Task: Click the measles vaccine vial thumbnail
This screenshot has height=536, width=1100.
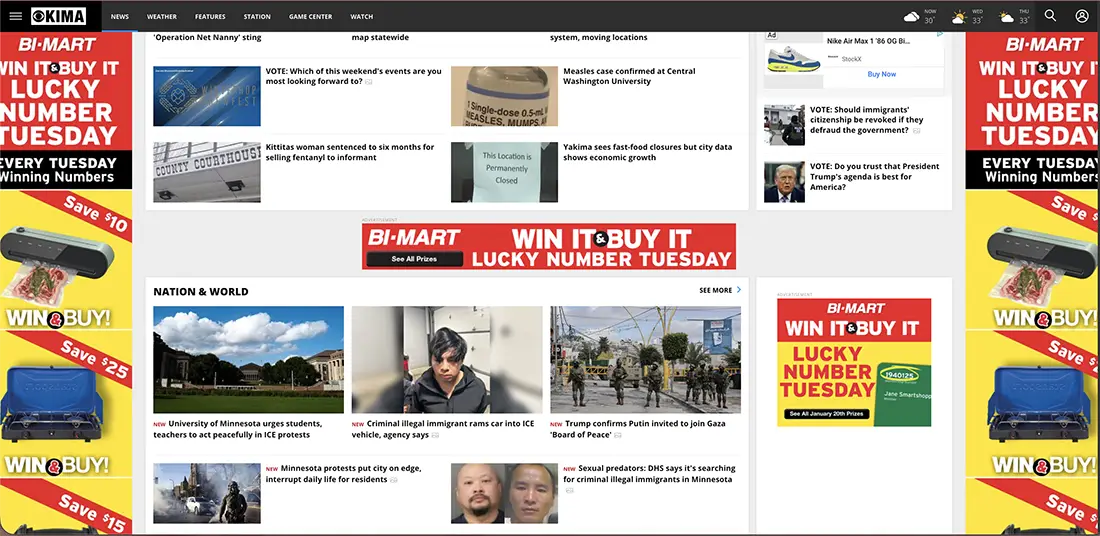Action: click(x=504, y=96)
